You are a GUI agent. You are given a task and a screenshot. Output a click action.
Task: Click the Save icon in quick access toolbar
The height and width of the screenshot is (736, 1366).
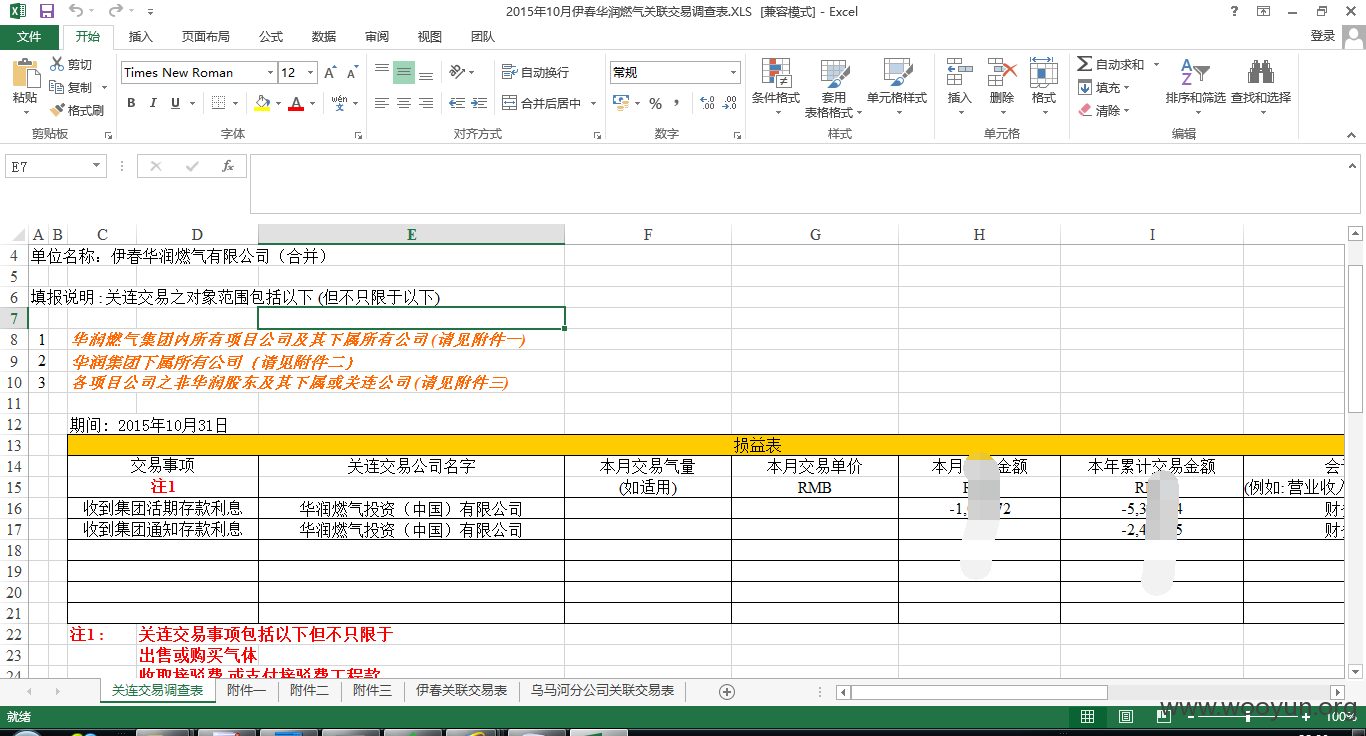[47, 12]
